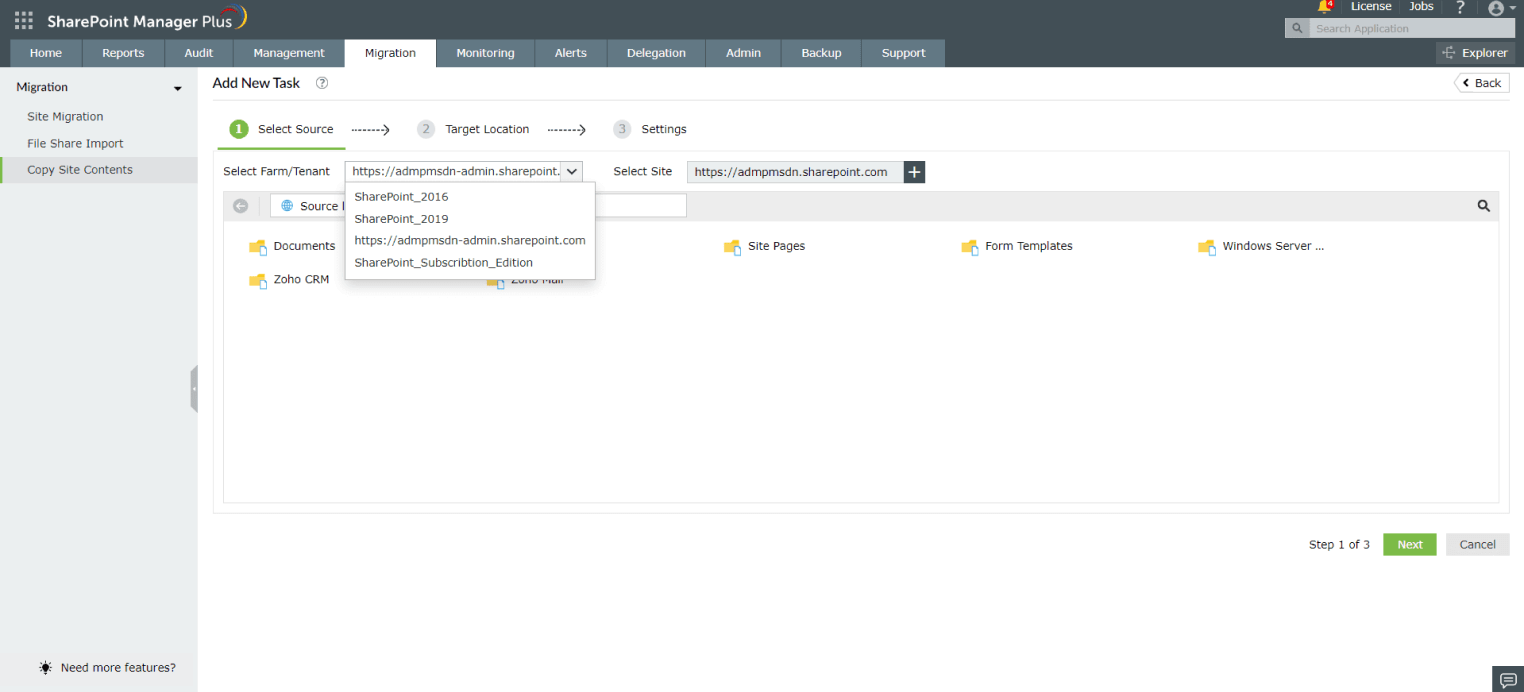Select Copy Site Contents in sidebar

click(99, 170)
